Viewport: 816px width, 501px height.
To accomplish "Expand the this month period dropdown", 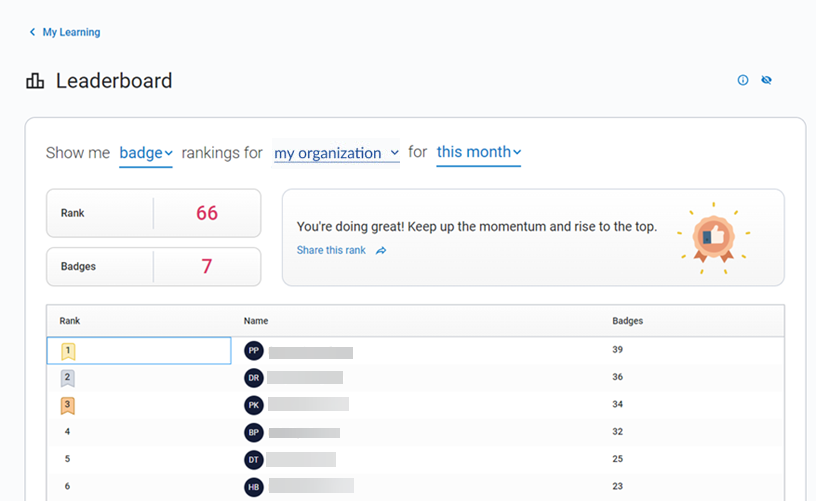I will coord(479,152).
